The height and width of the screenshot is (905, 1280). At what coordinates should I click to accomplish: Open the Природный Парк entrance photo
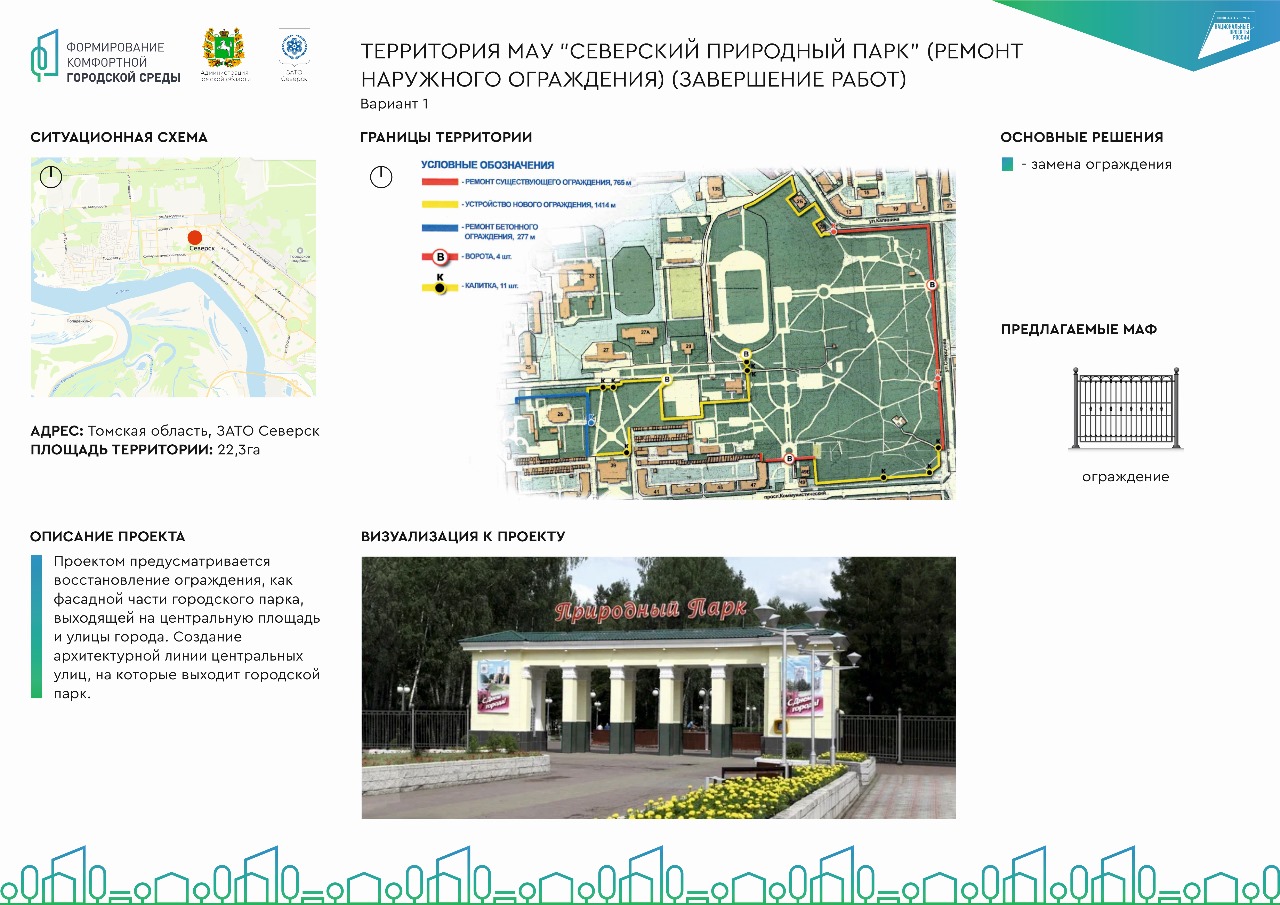[658, 687]
